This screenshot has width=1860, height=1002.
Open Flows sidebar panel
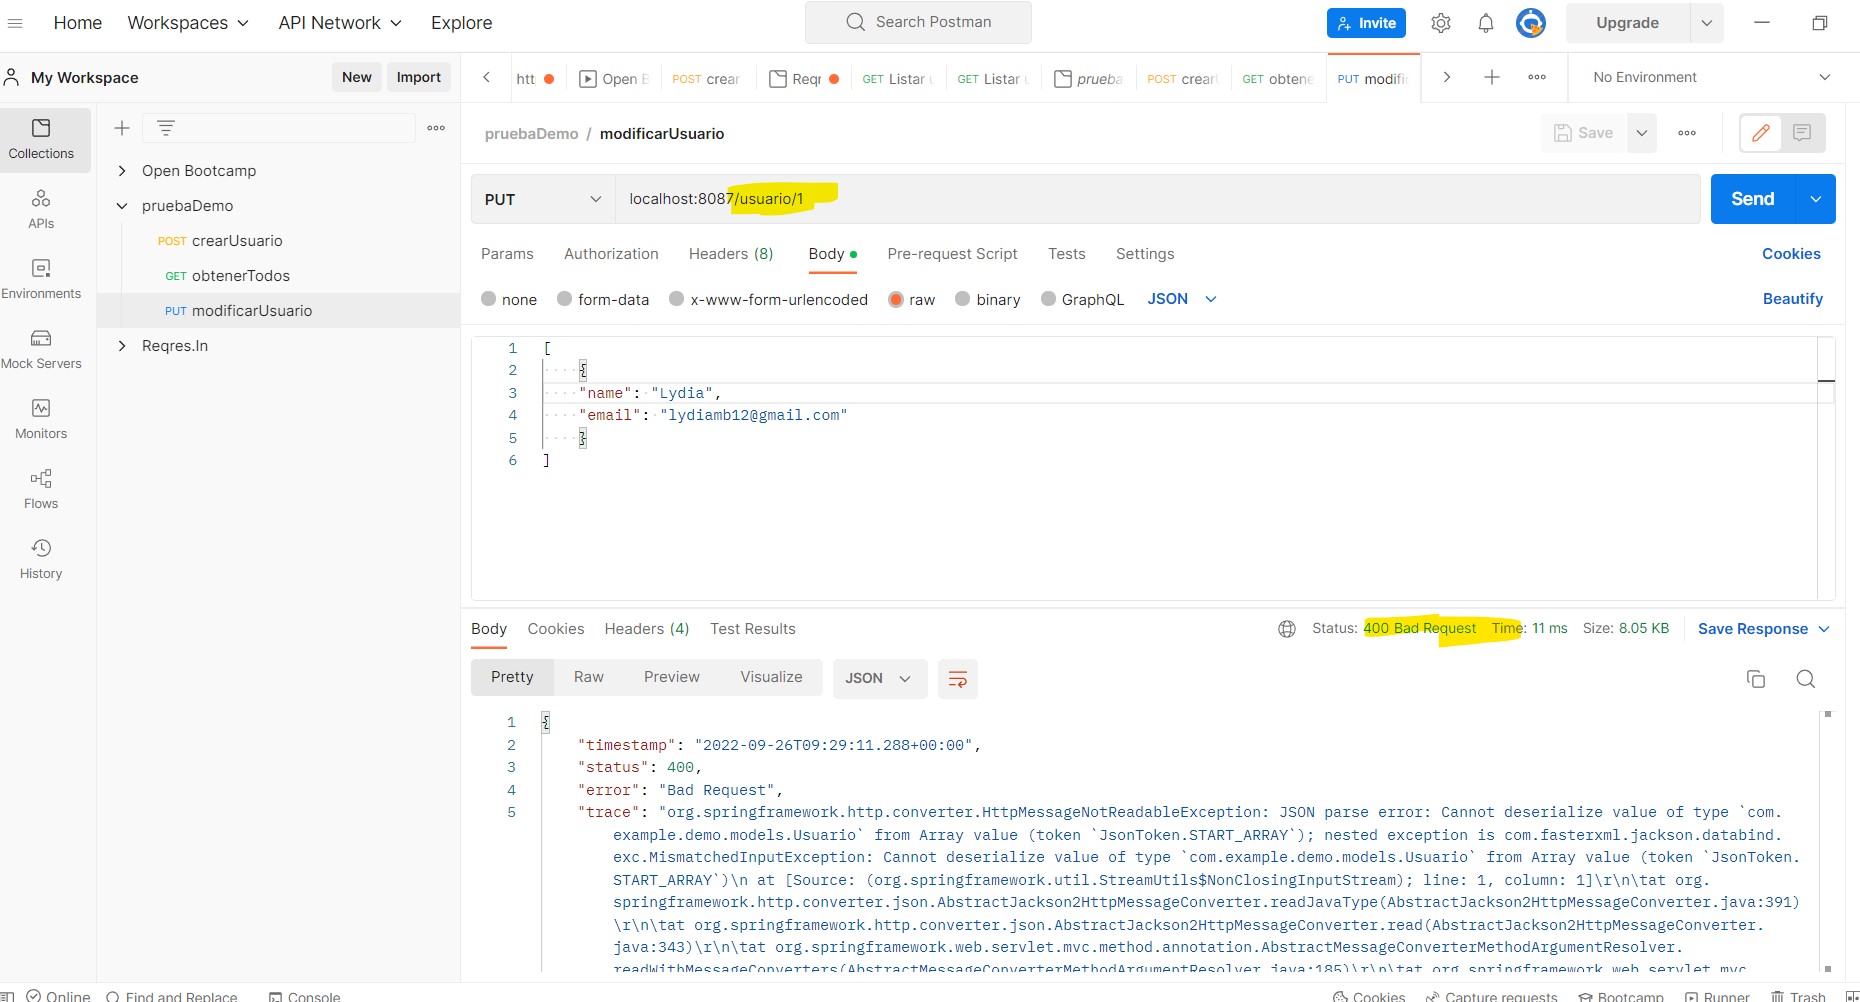coord(41,490)
